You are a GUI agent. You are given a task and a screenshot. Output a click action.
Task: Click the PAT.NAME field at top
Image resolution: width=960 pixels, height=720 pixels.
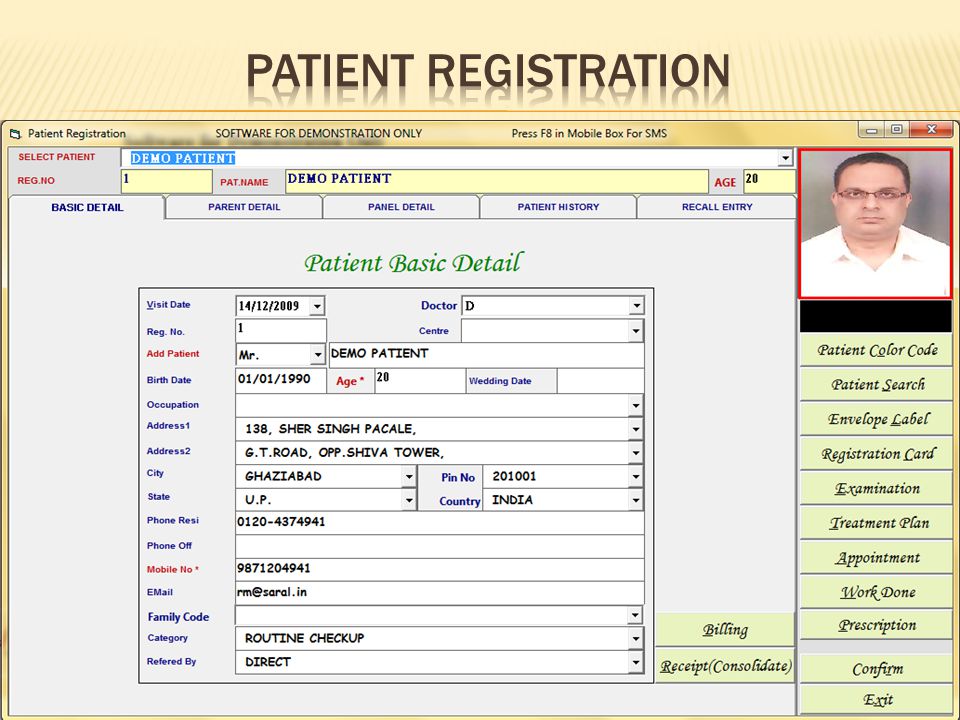497,181
